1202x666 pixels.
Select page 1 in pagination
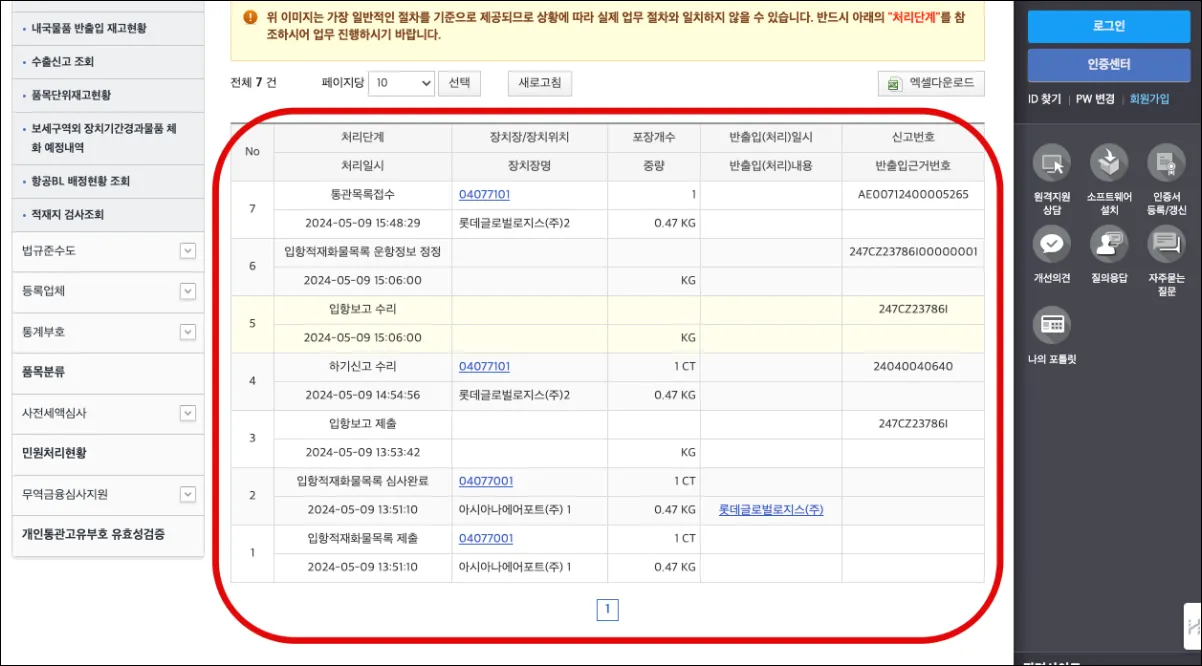click(x=607, y=608)
